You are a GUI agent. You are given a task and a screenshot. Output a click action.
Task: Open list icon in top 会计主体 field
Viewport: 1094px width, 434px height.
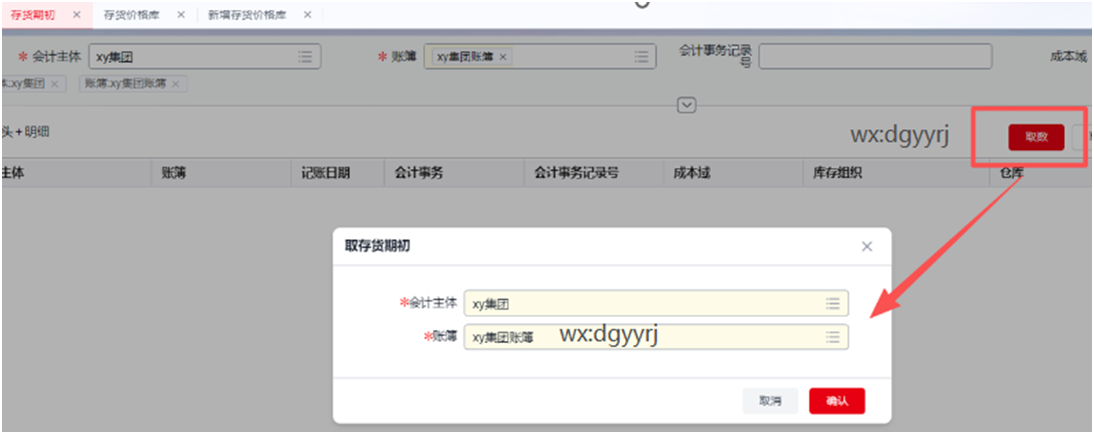305,57
